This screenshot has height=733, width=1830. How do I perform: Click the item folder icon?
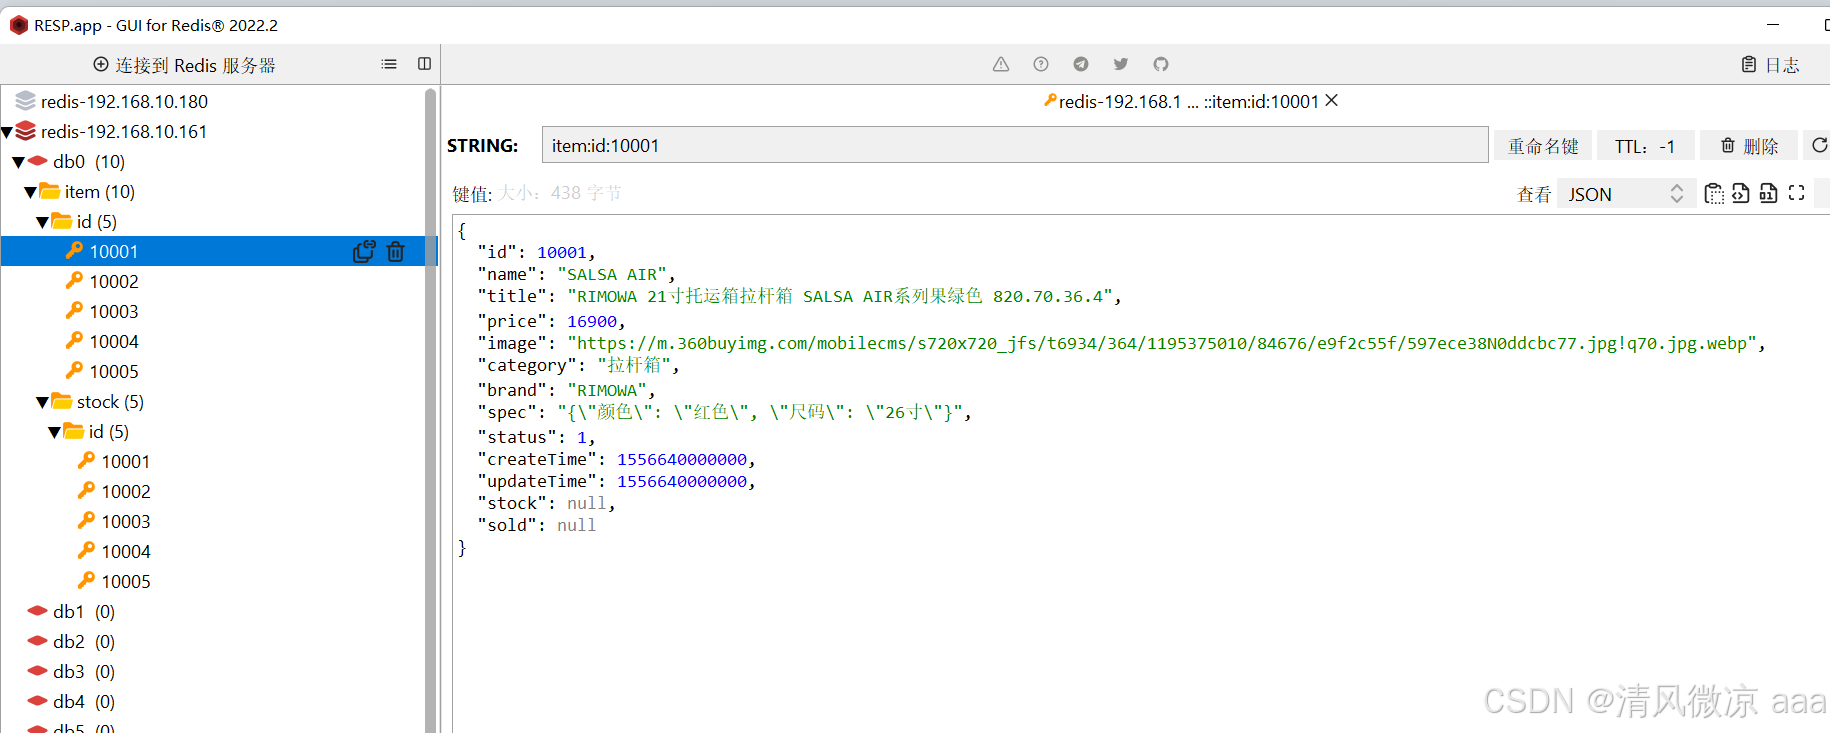pyautogui.click(x=50, y=191)
